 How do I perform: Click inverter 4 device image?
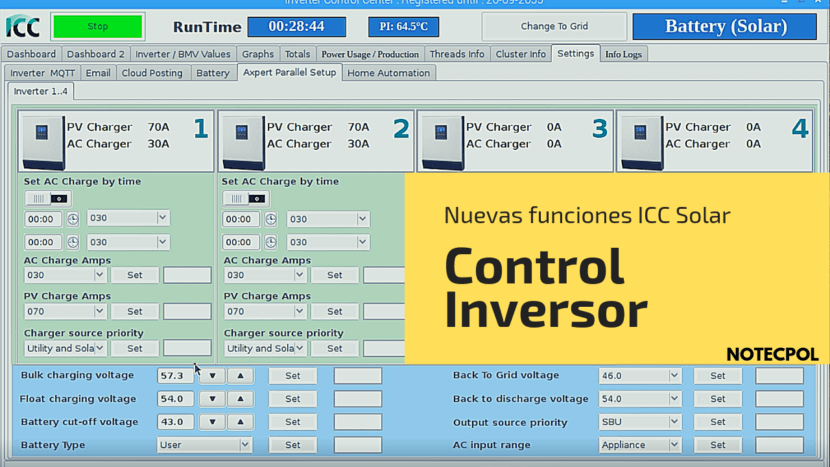pyautogui.click(x=642, y=141)
